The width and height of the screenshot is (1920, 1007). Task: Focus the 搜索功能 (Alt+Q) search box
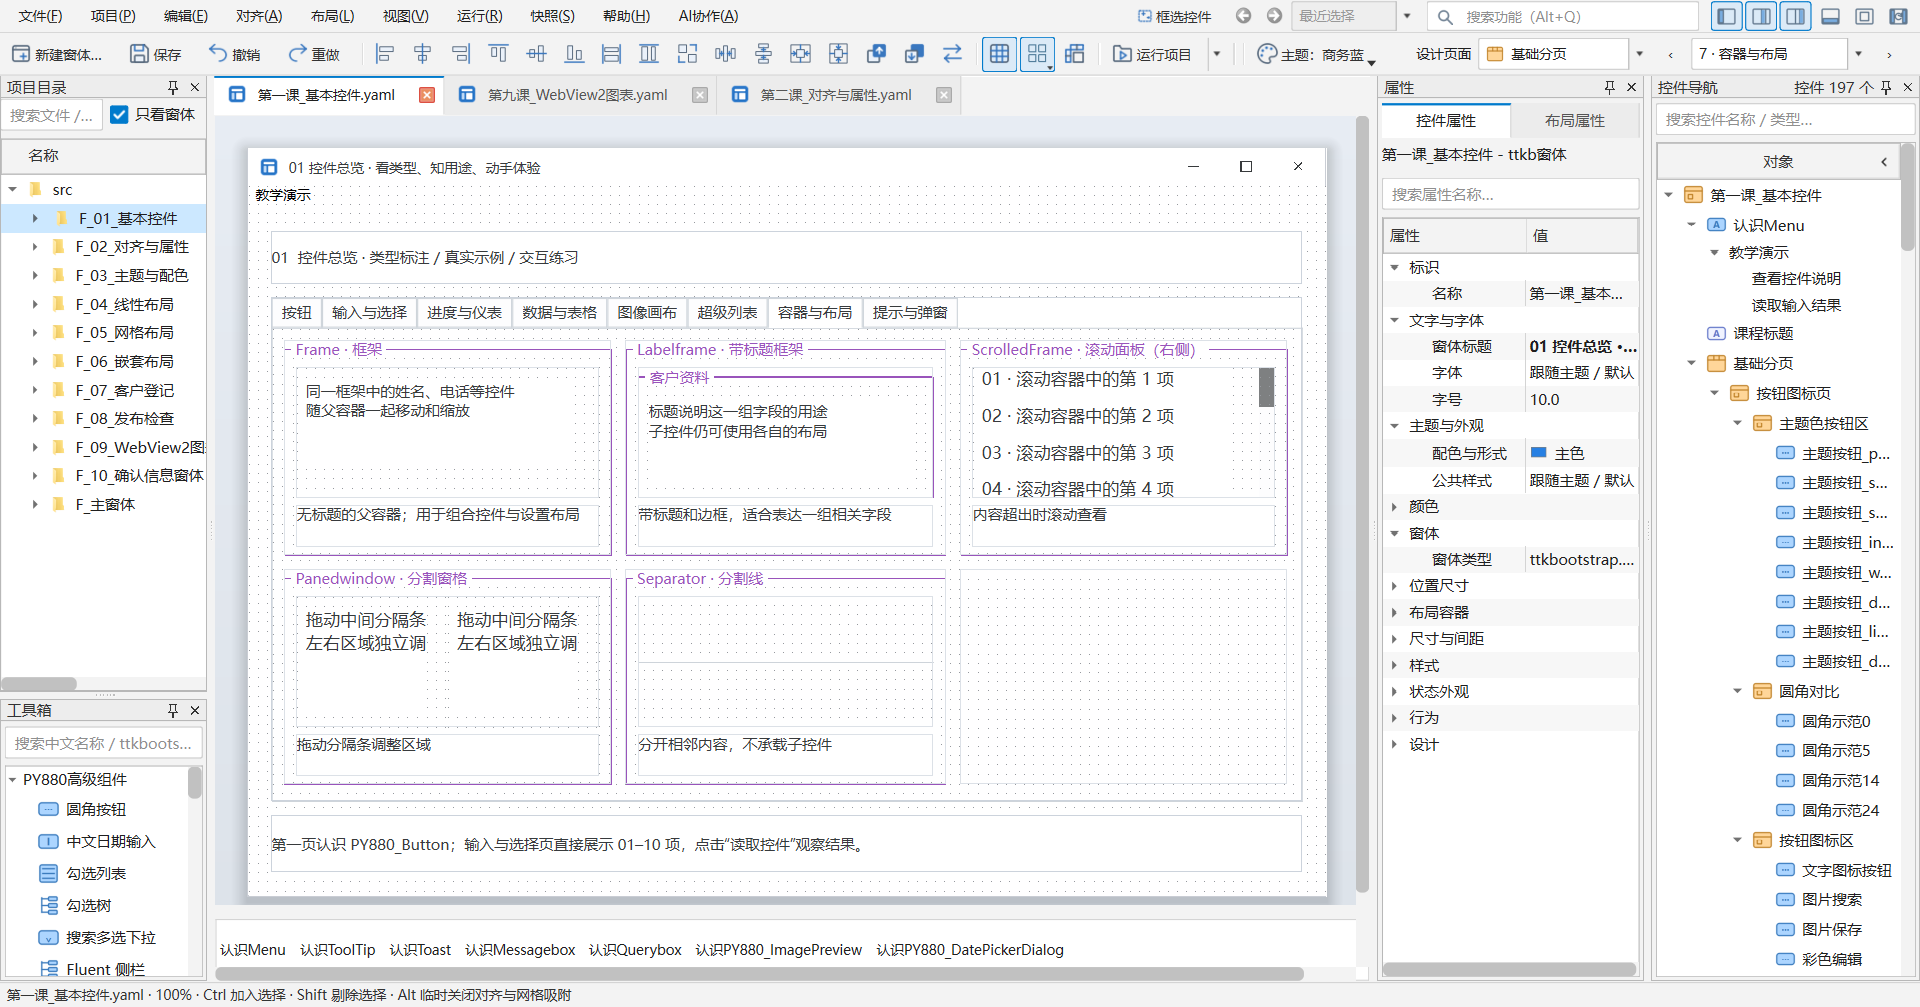tap(1563, 16)
